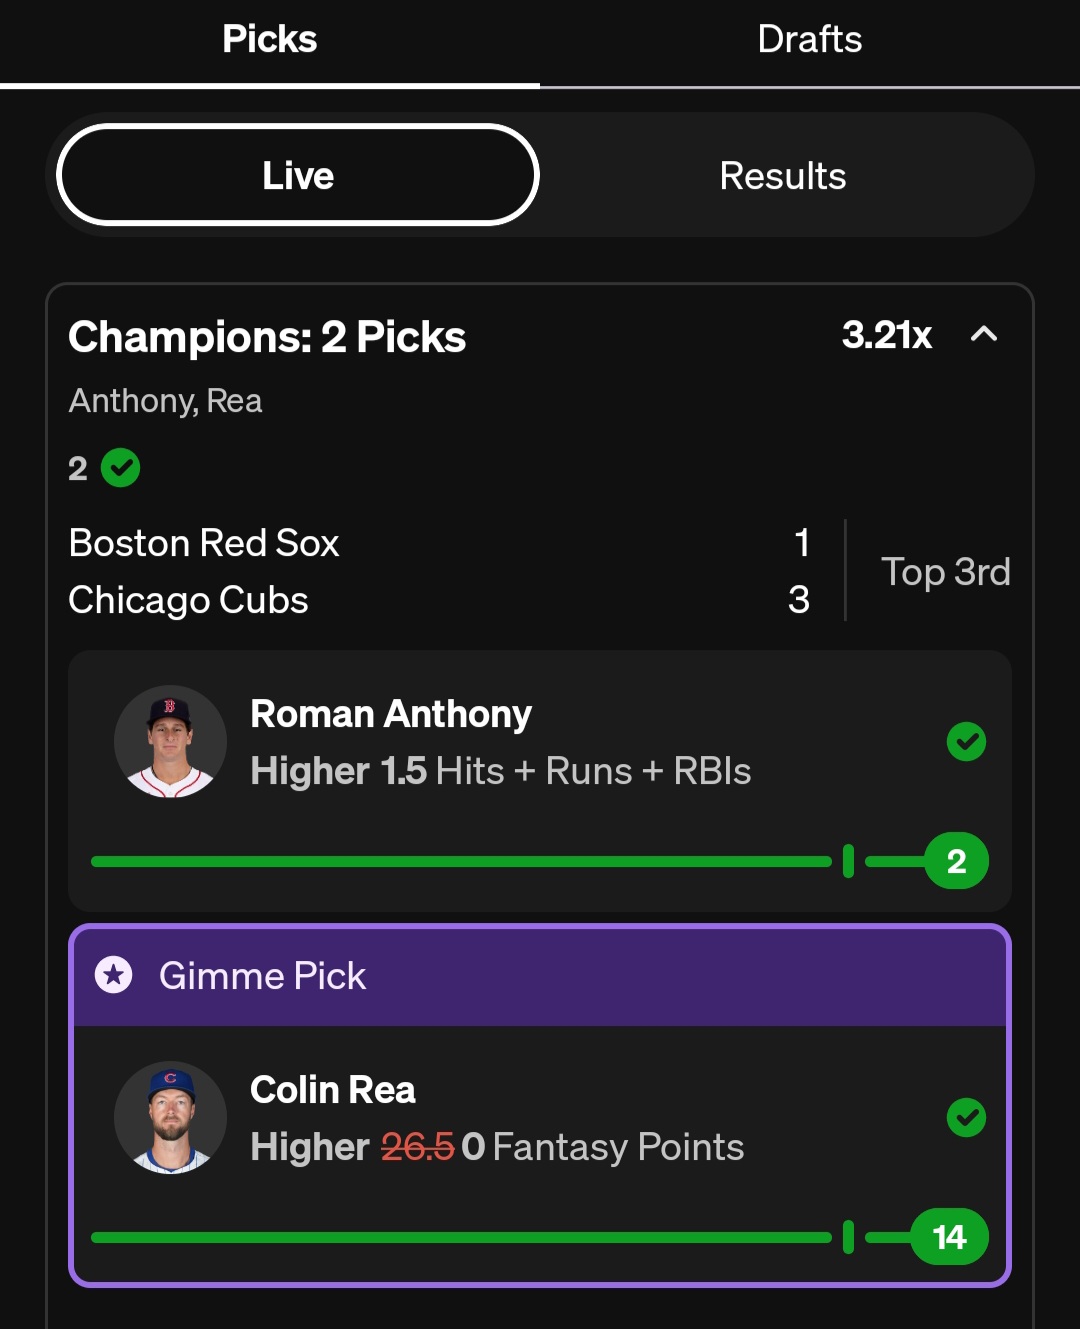
Task: Click the Colin Rea player name
Action: point(333,1090)
